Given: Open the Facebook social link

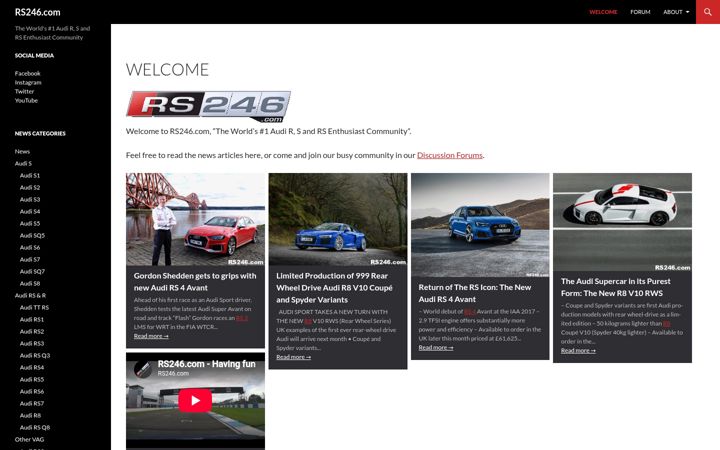Looking at the screenshot, I should click(28, 73).
